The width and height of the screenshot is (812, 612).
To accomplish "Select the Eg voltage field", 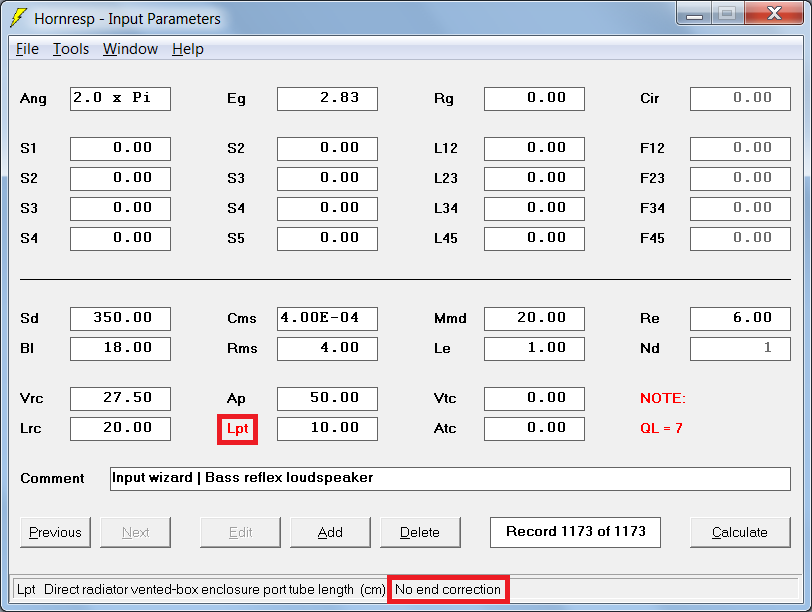I will click(327, 99).
